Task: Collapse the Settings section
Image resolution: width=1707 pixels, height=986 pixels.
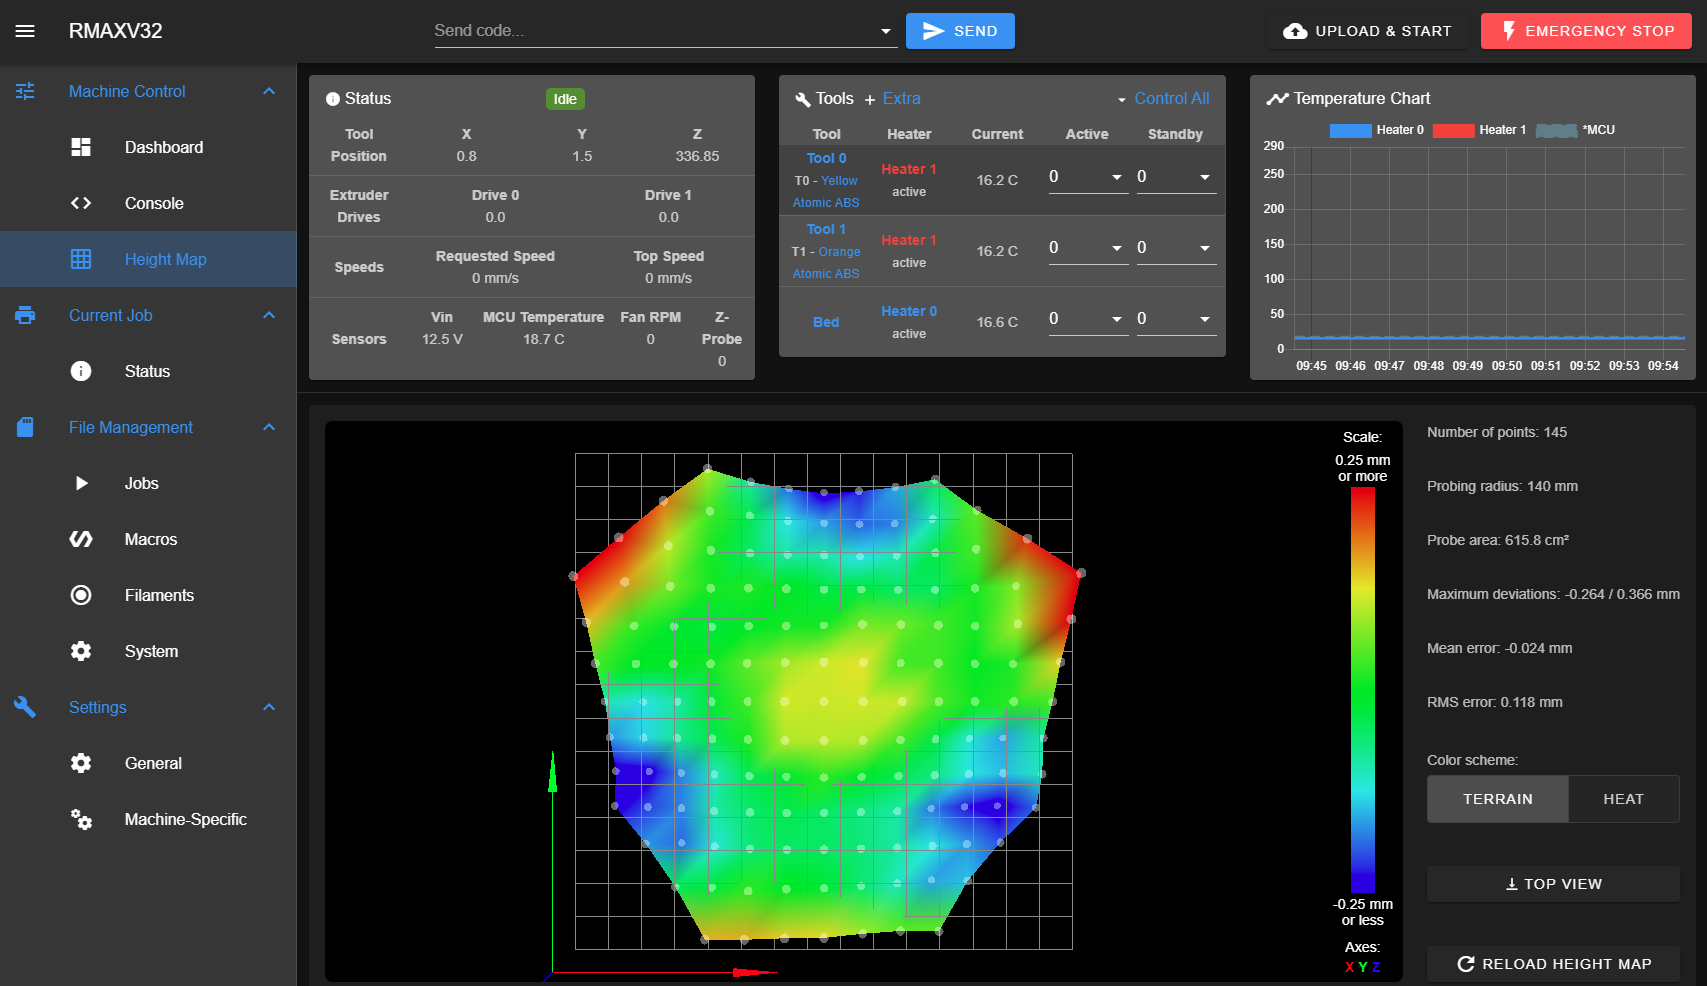Action: [x=269, y=707]
